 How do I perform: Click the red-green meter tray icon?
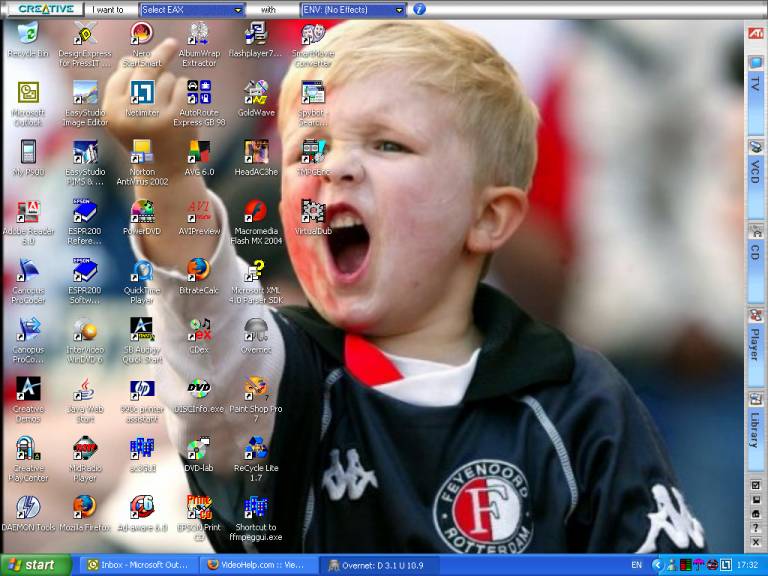coord(686,565)
